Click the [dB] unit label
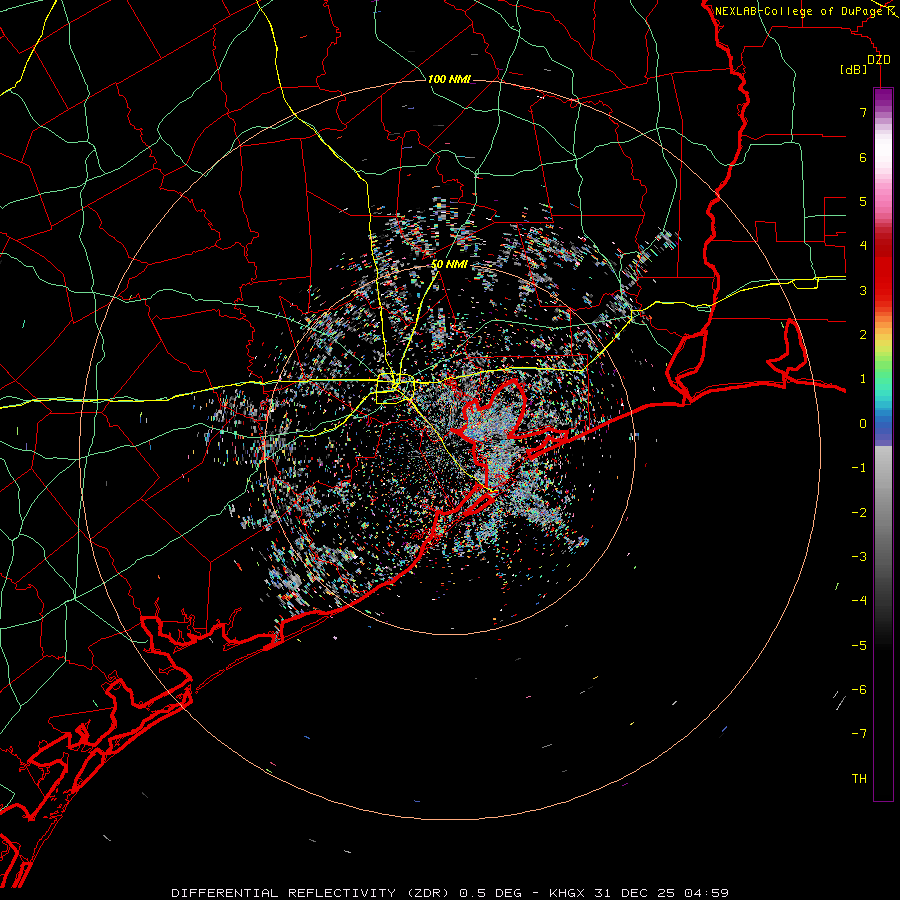The image size is (900, 900). click(854, 70)
